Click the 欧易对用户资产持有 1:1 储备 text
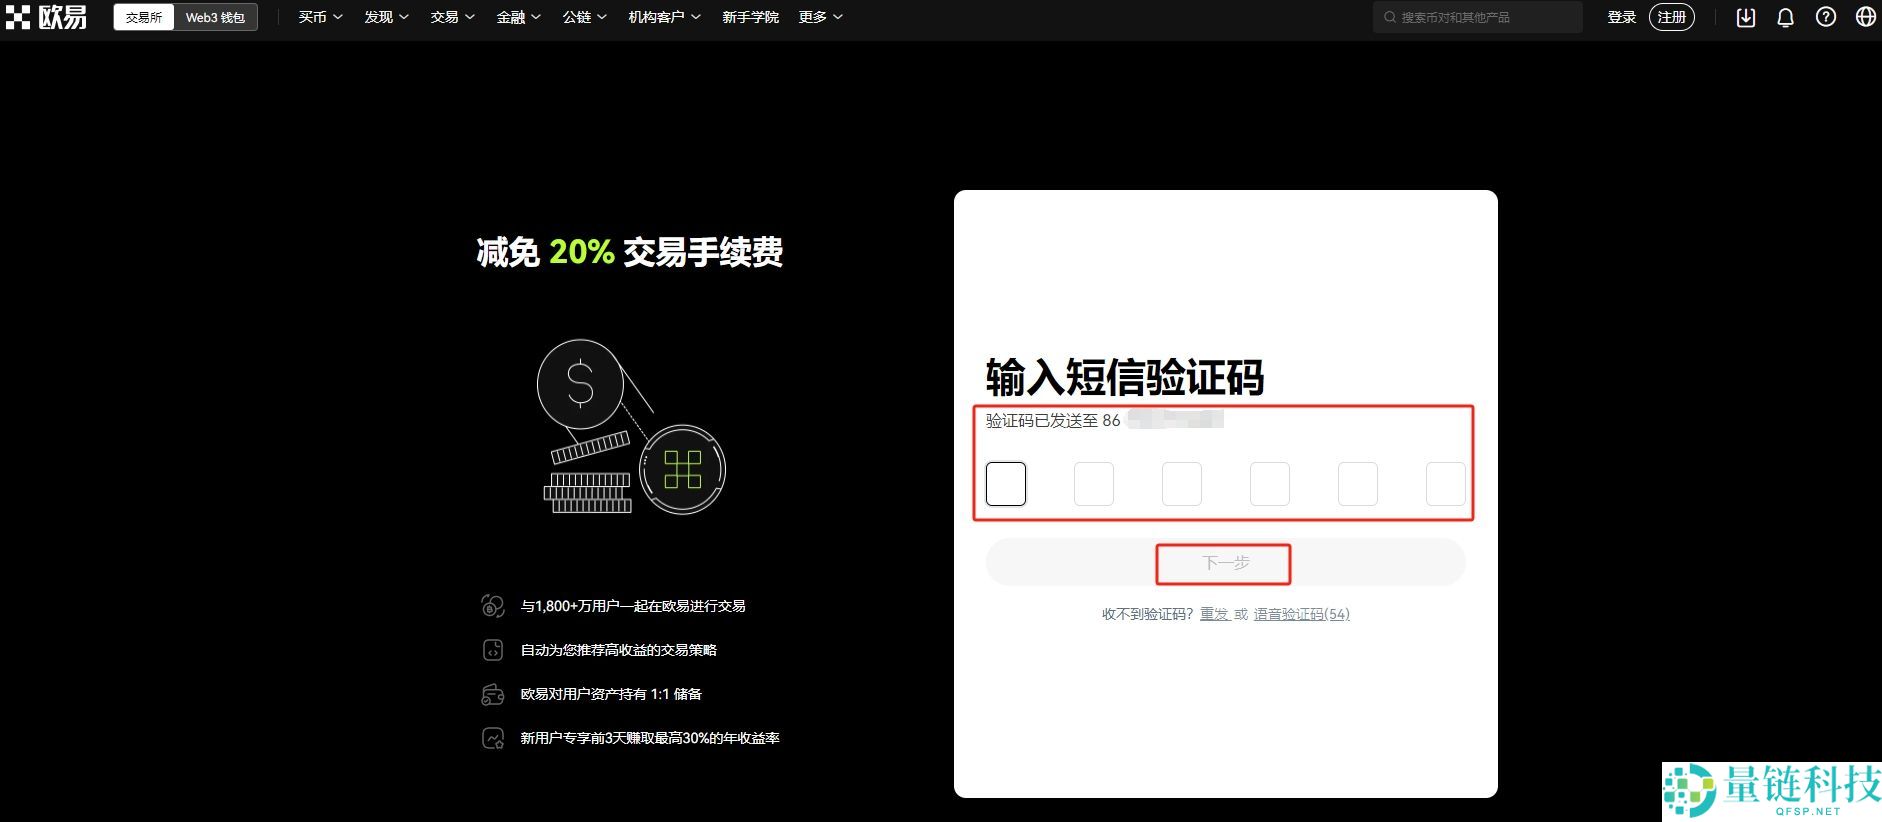The height and width of the screenshot is (822, 1882). (x=611, y=694)
